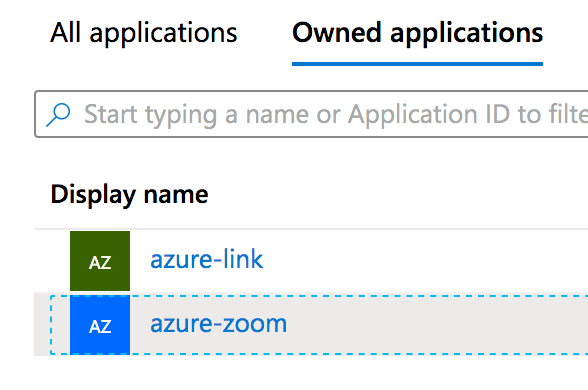This screenshot has width=588, height=390.
Task: Focus the name or Application ID filter box
Action: click(311, 114)
